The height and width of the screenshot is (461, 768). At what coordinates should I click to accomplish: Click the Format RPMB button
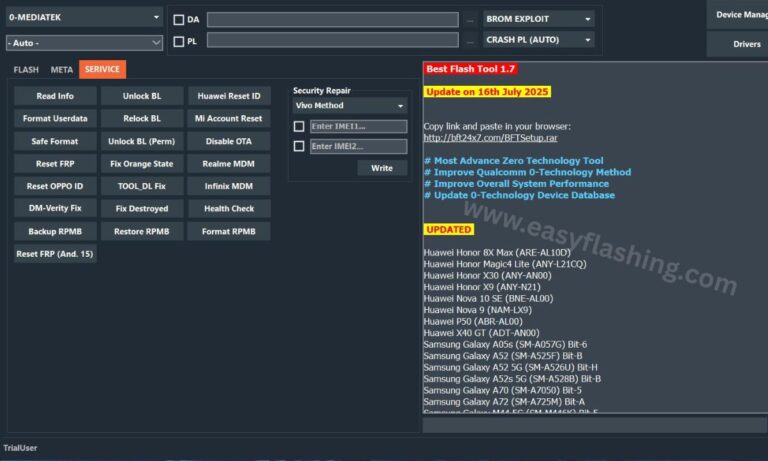(229, 231)
